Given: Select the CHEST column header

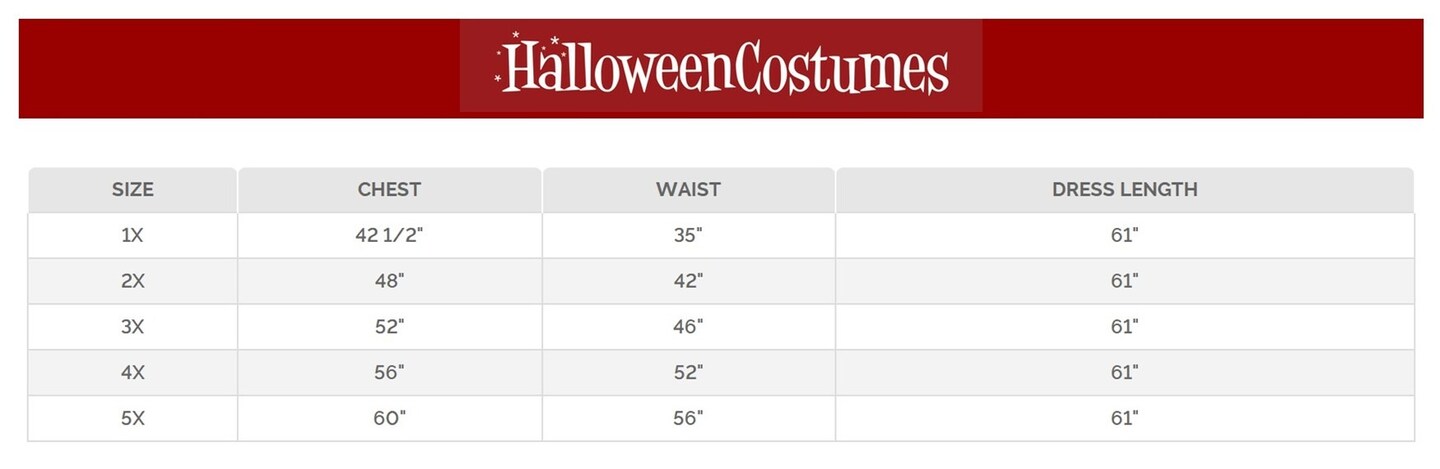Looking at the screenshot, I should coord(389,189).
